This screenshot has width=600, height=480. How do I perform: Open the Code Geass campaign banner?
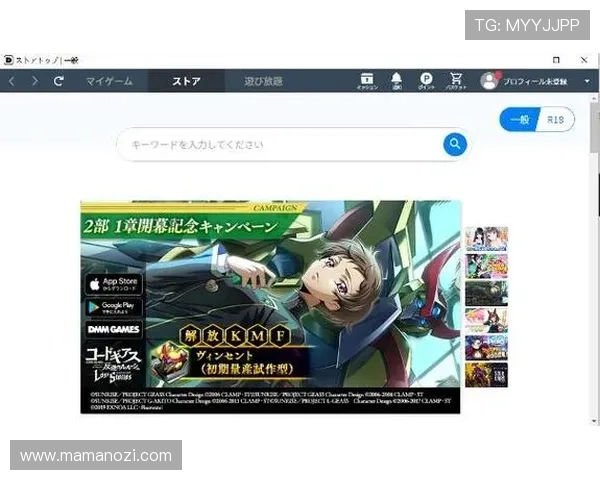[x=270, y=307]
